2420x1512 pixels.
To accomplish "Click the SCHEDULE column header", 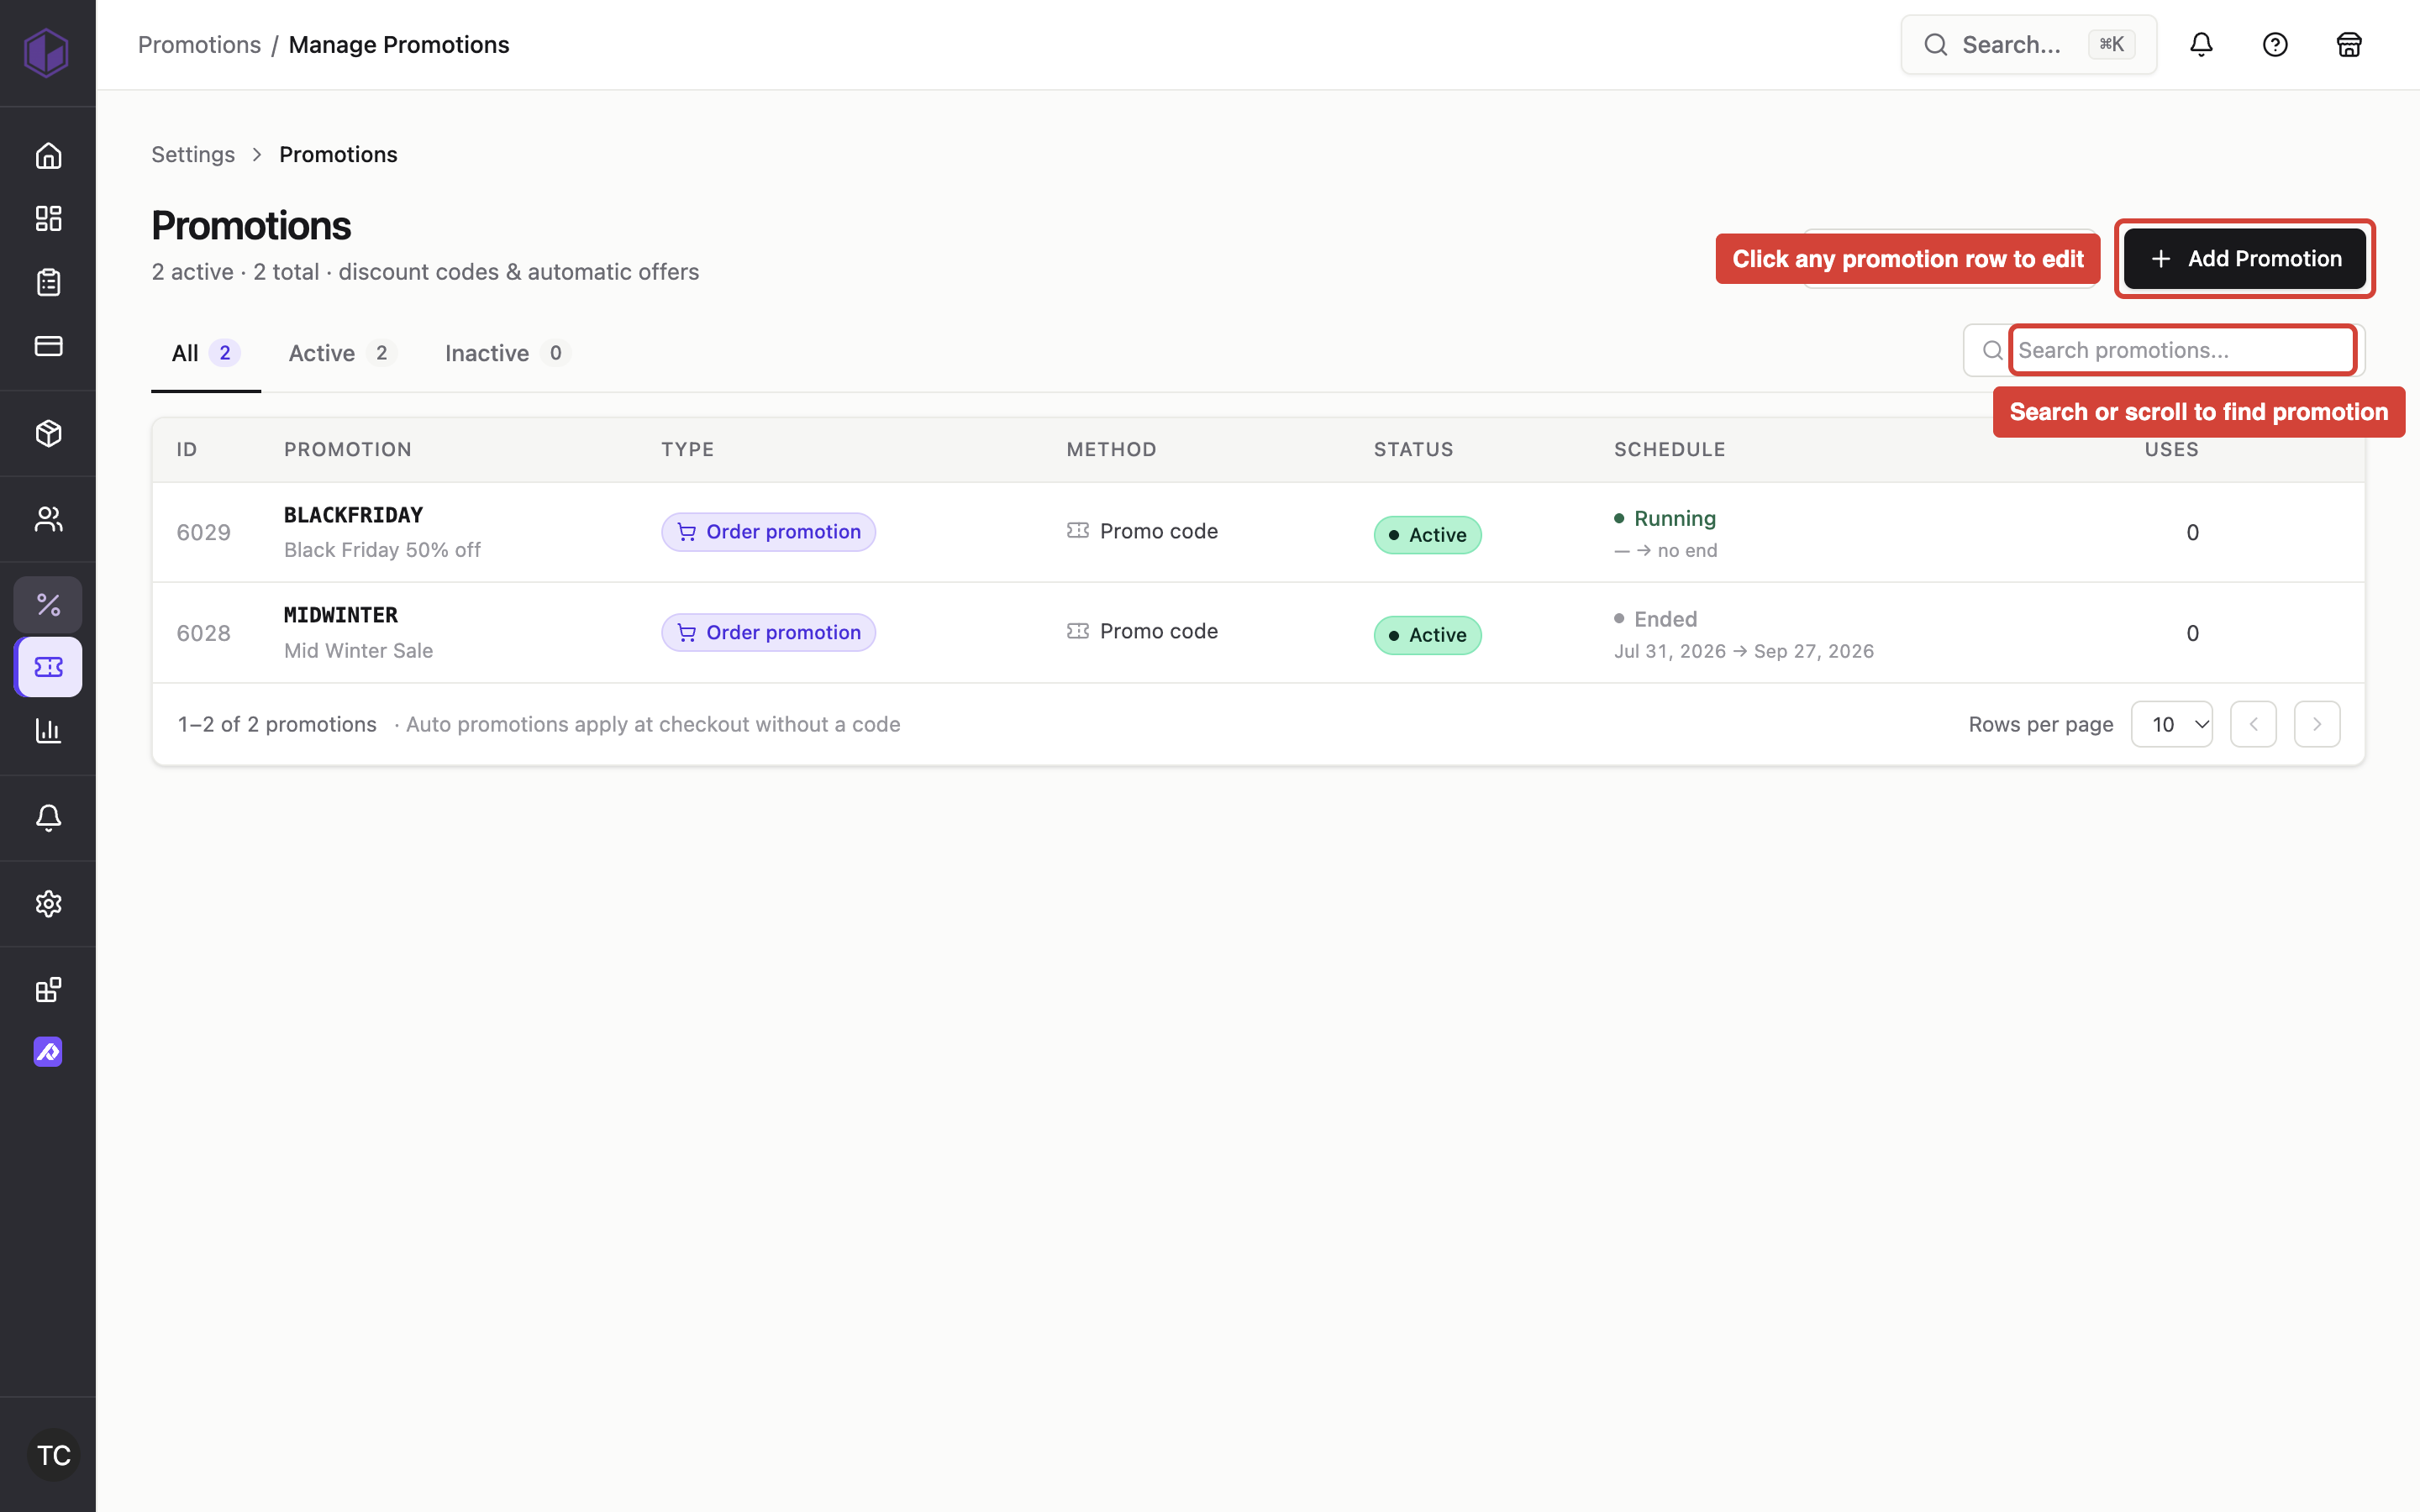I will click(x=1669, y=449).
